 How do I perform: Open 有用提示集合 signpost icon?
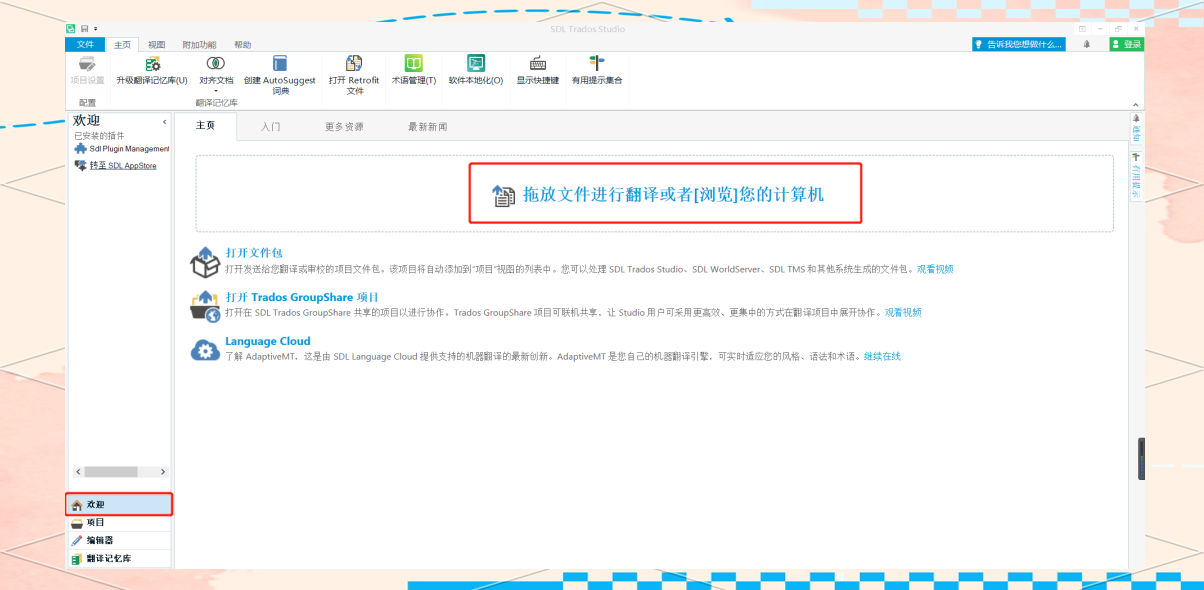click(x=597, y=63)
